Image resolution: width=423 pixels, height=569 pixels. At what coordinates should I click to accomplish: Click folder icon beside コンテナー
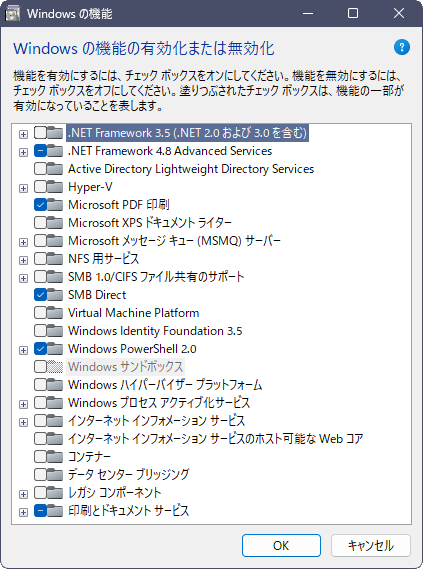(55, 457)
